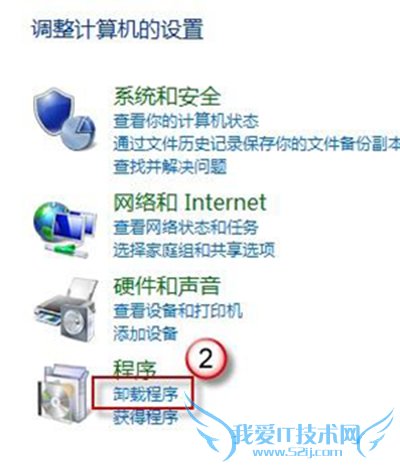Click the System and Security shield icon

tap(64, 119)
